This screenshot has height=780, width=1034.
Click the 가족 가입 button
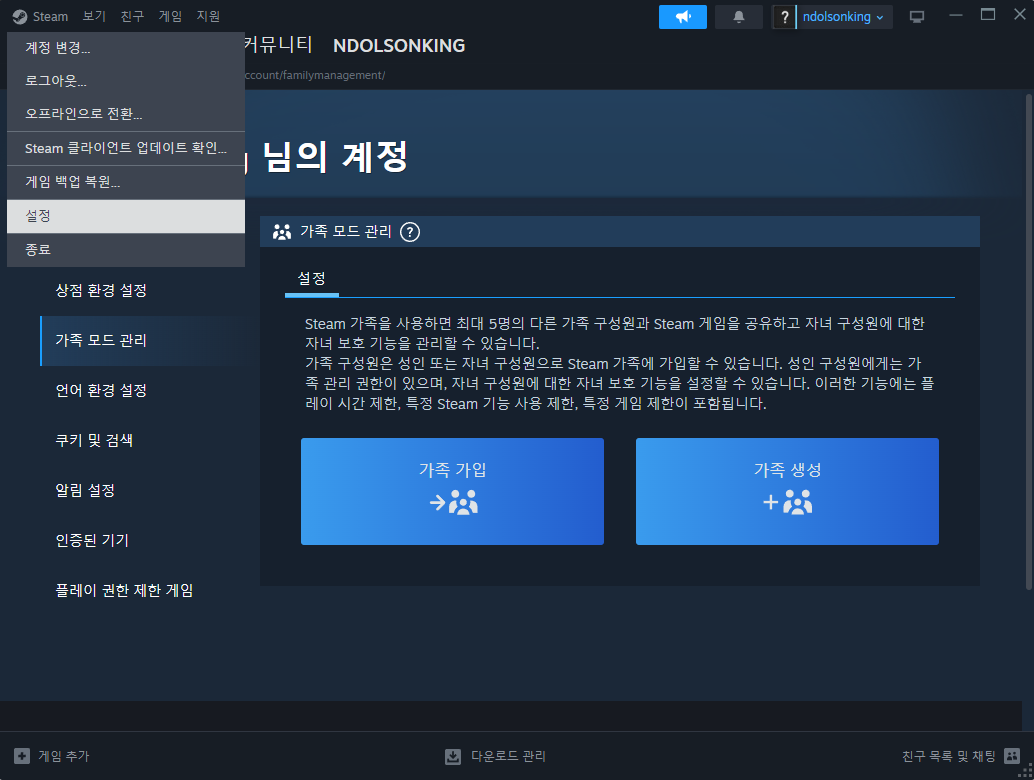coord(452,491)
